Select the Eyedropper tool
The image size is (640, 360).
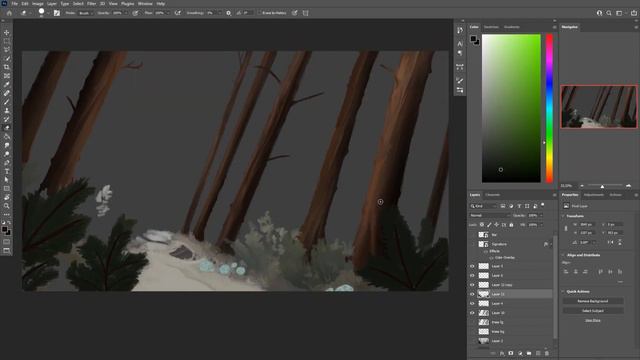click(7, 84)
